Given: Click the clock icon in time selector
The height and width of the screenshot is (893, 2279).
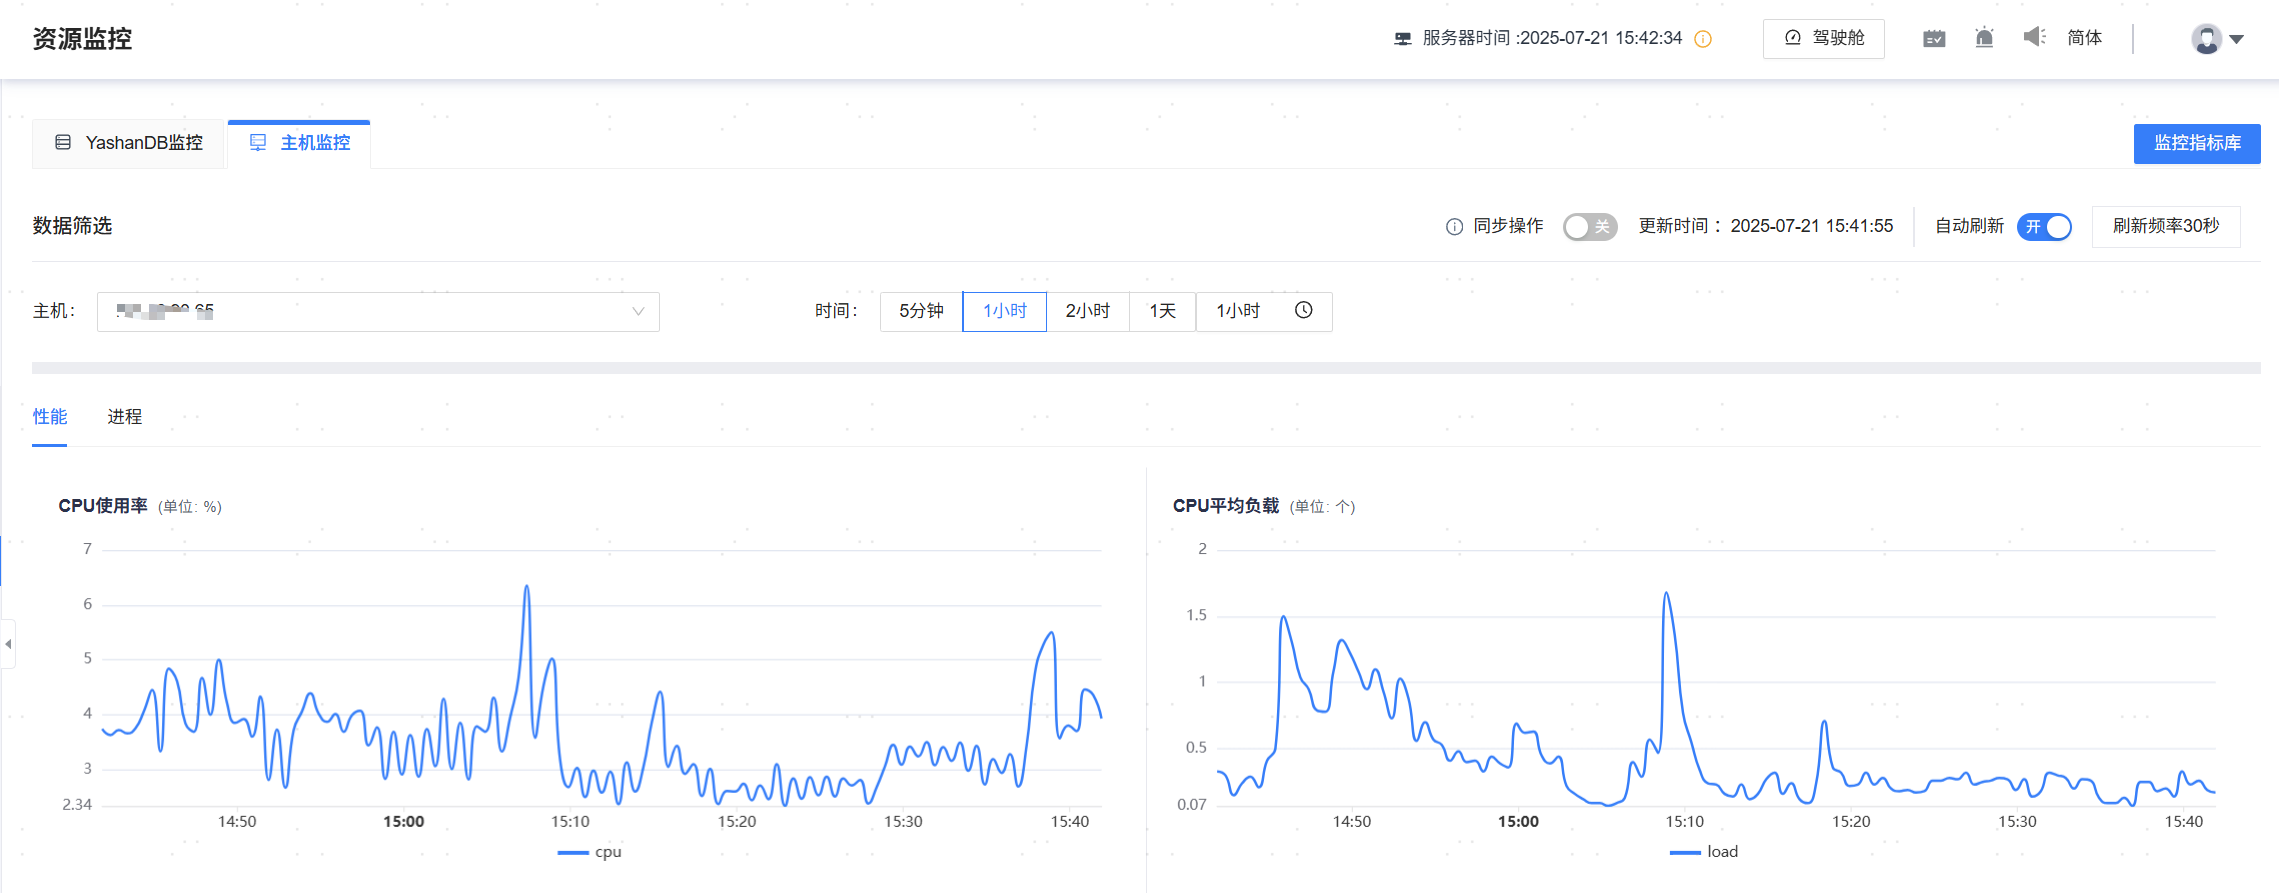Looking at the screenshot, I should (1304, 311).
